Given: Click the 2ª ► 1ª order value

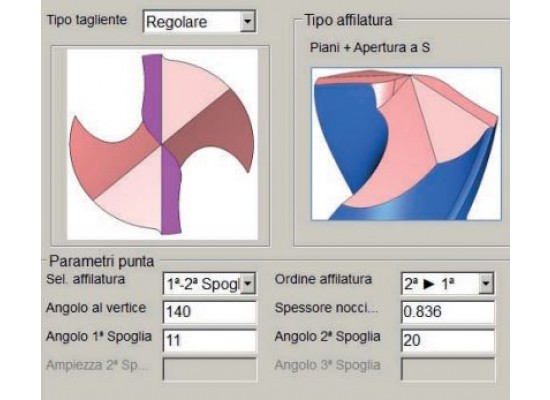Looking at the screenshot, I should (x=429, y=284).
